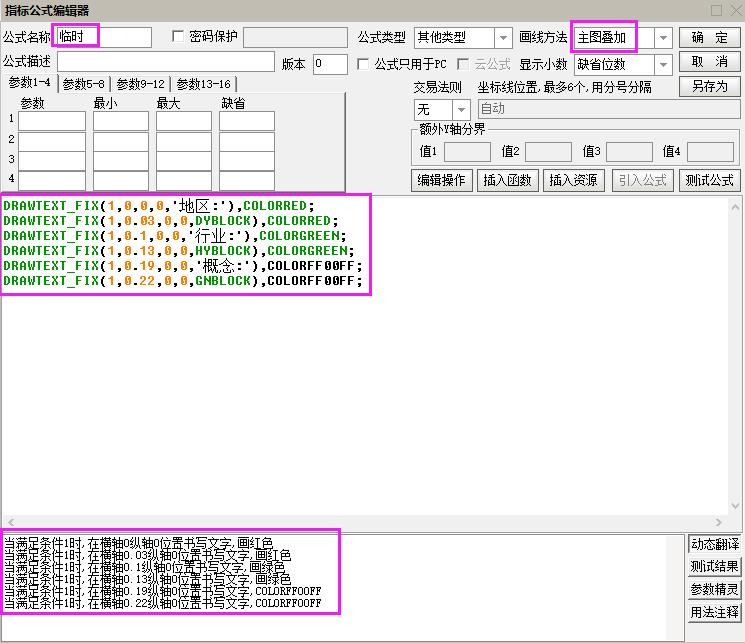Click translation line with 横轴0.03

click(147, 555)
